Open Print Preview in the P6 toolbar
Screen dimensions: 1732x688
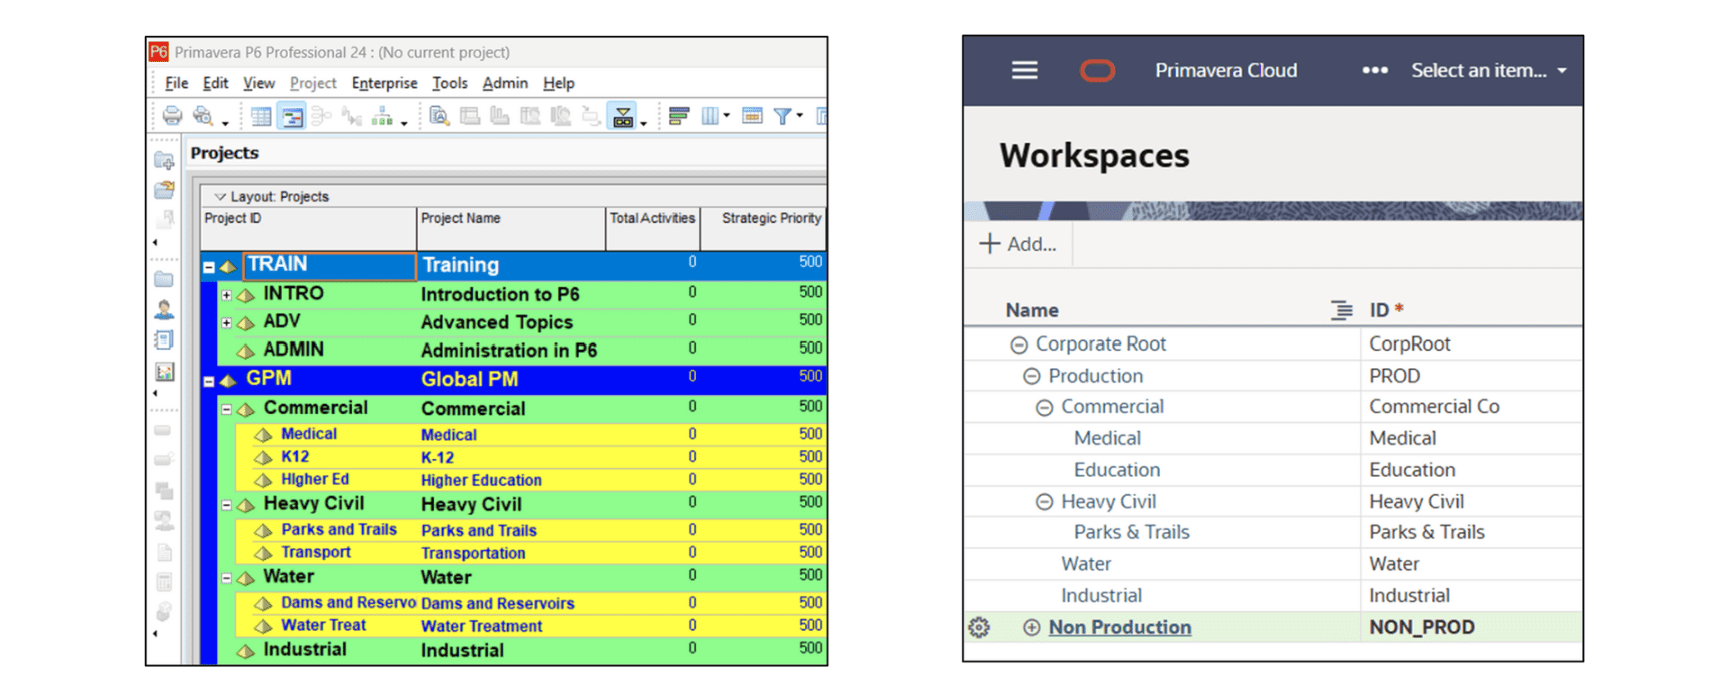click(203, 116)
